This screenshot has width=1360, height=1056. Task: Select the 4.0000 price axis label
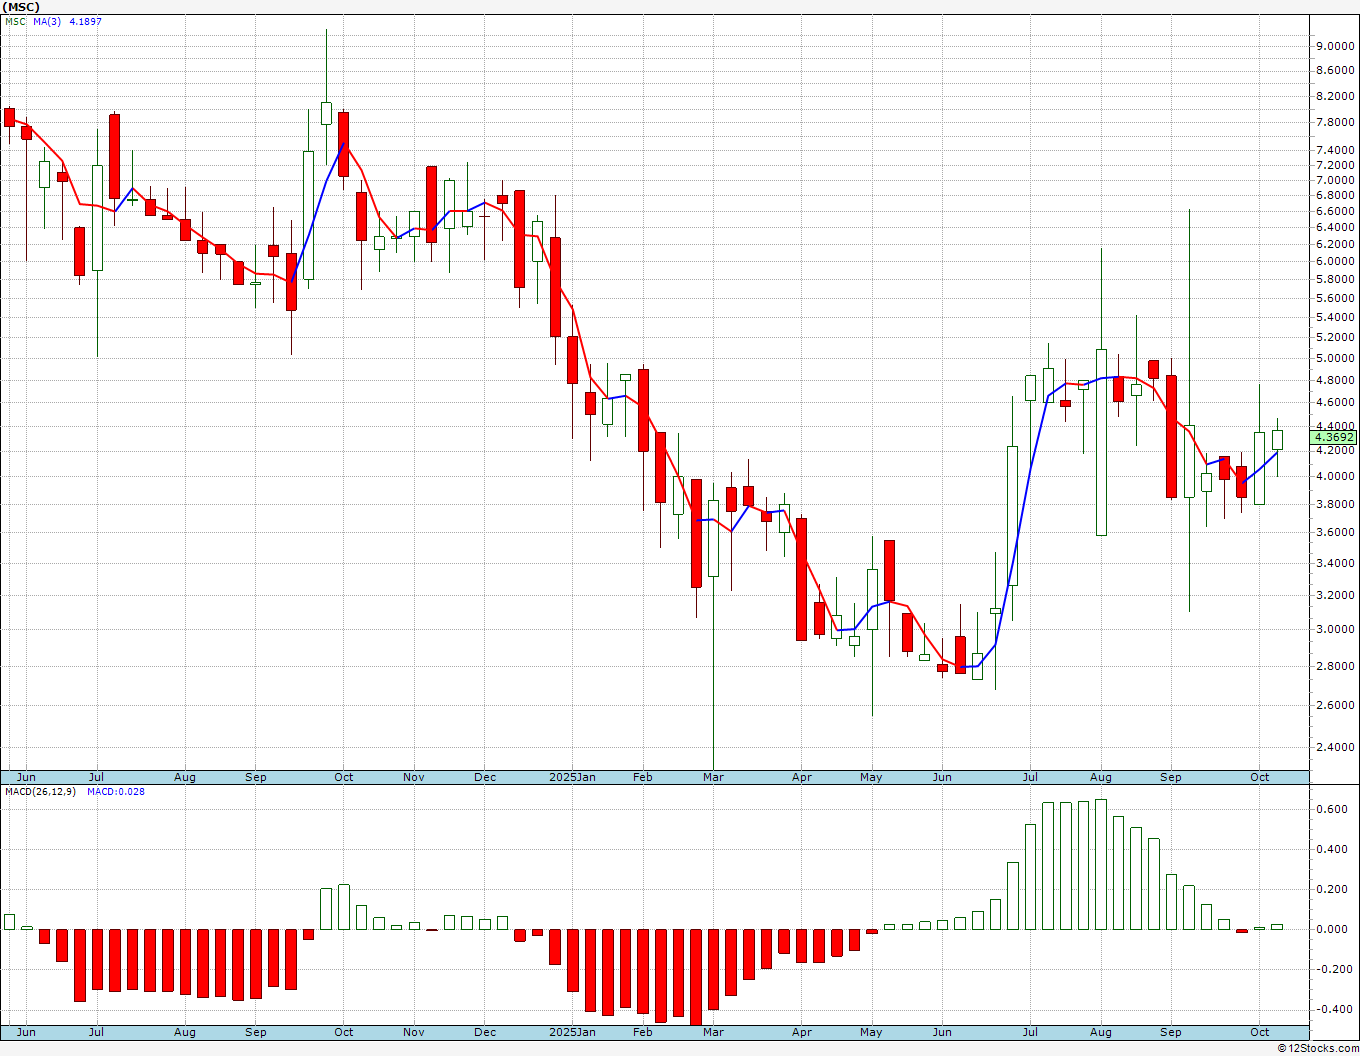pos(1337,477)
